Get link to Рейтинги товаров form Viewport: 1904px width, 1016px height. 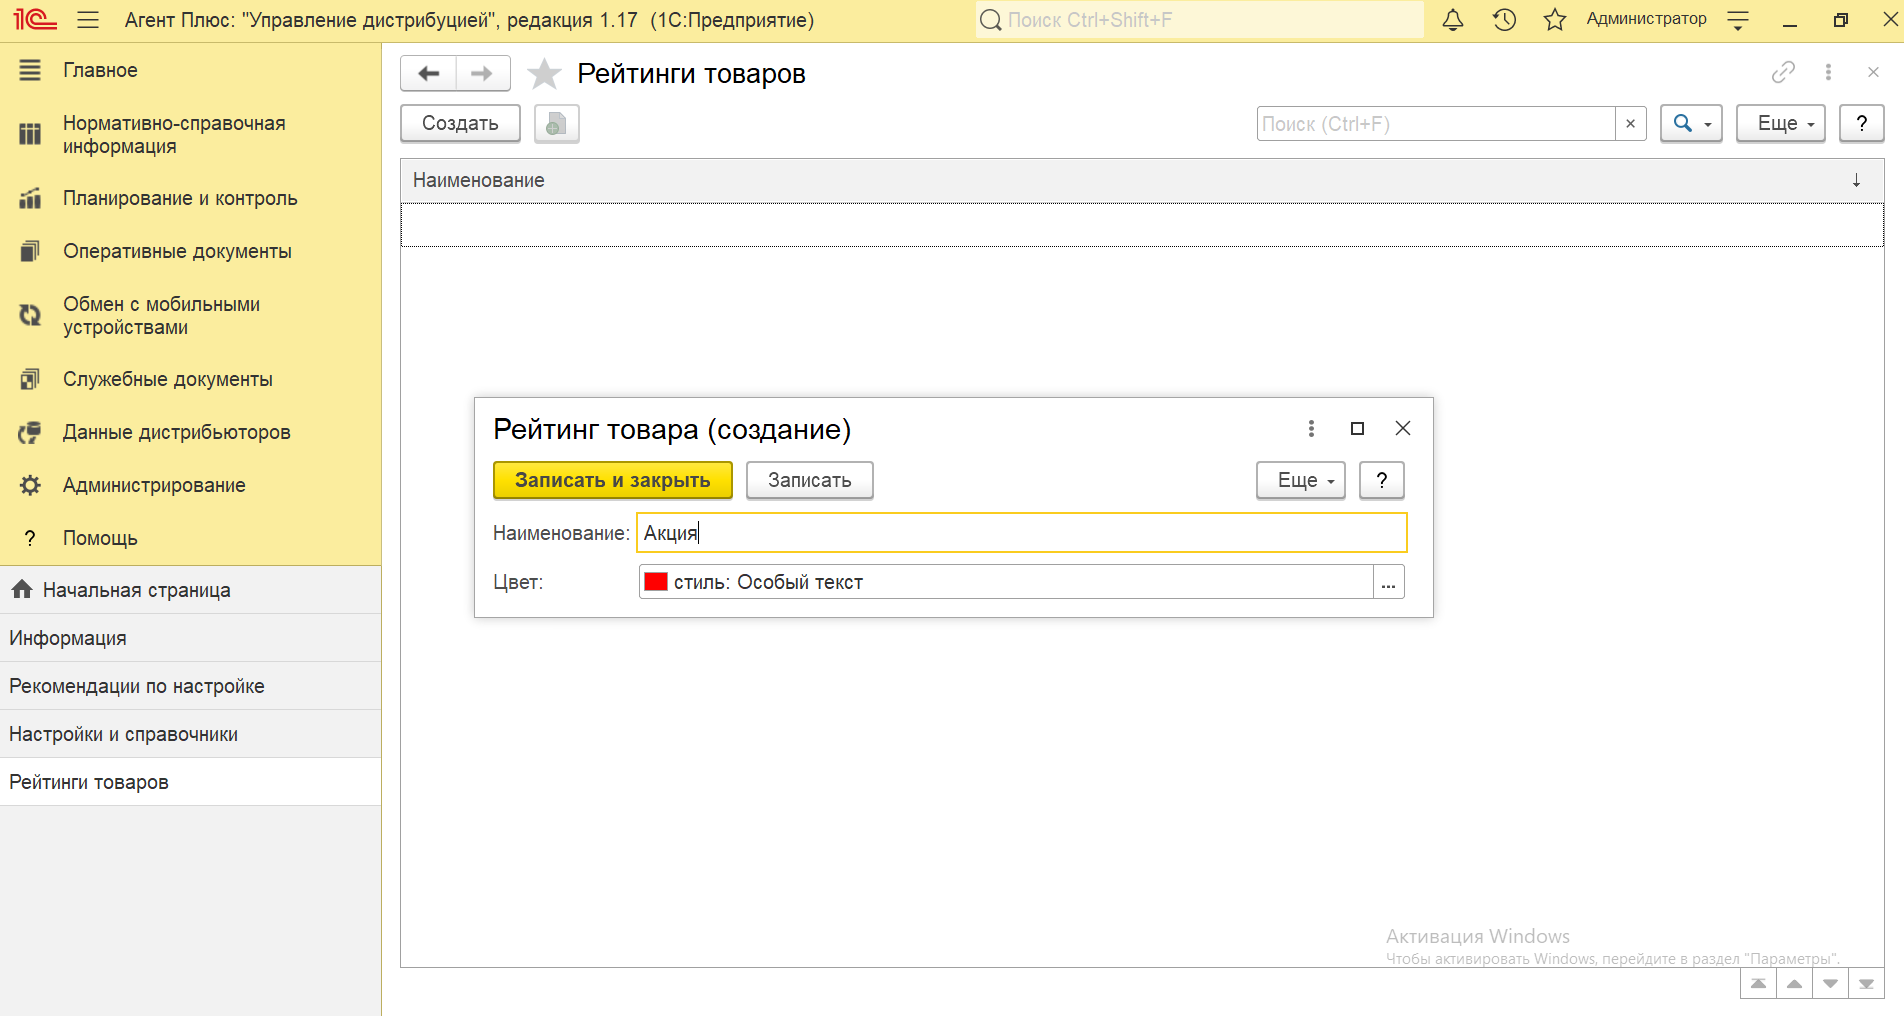[x=1783, y=72]
